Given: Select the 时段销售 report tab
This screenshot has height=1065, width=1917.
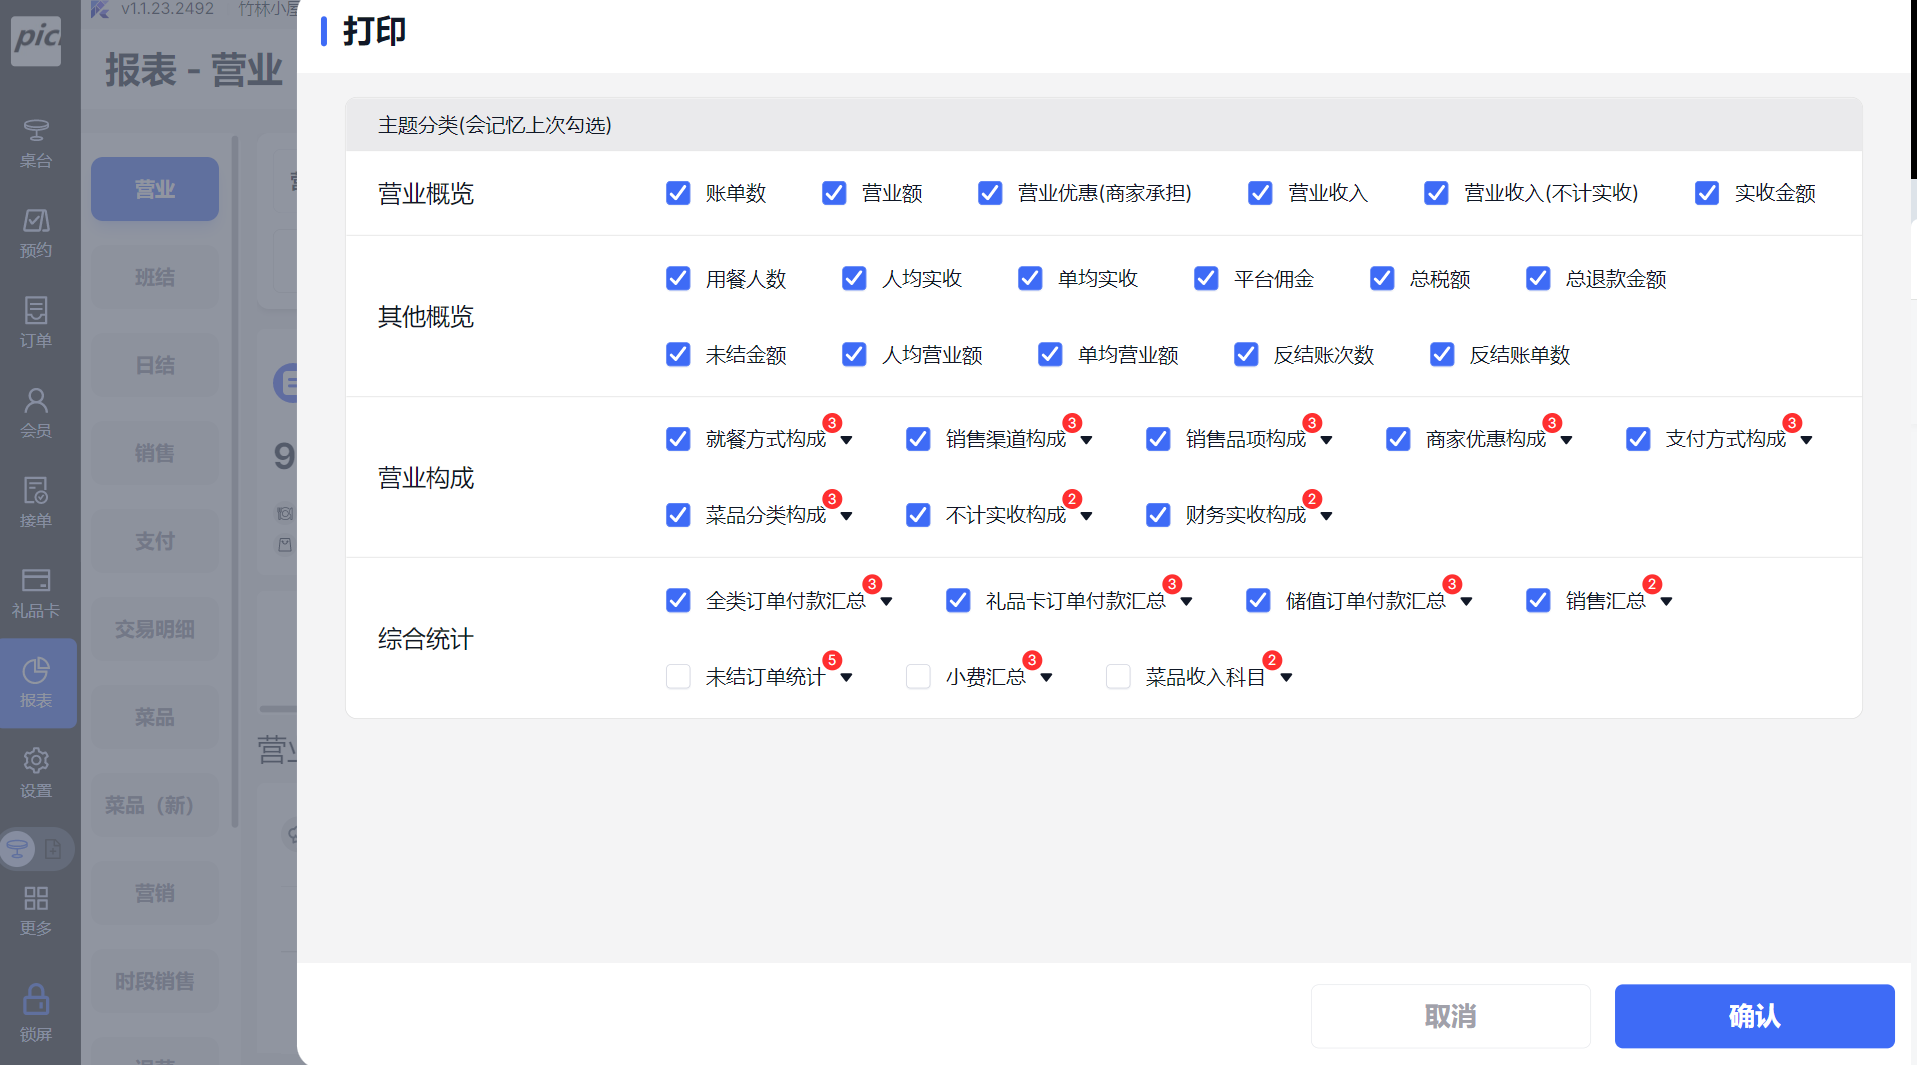Looking at the screenshot, I should pos(155,981).
